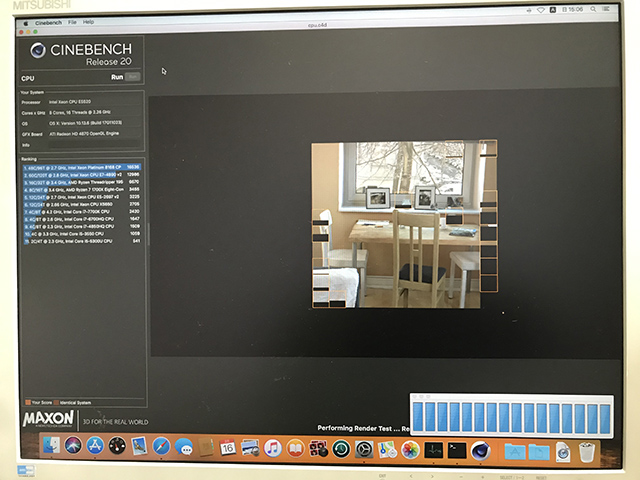Launch Siri from the Dock

(73, 445)
